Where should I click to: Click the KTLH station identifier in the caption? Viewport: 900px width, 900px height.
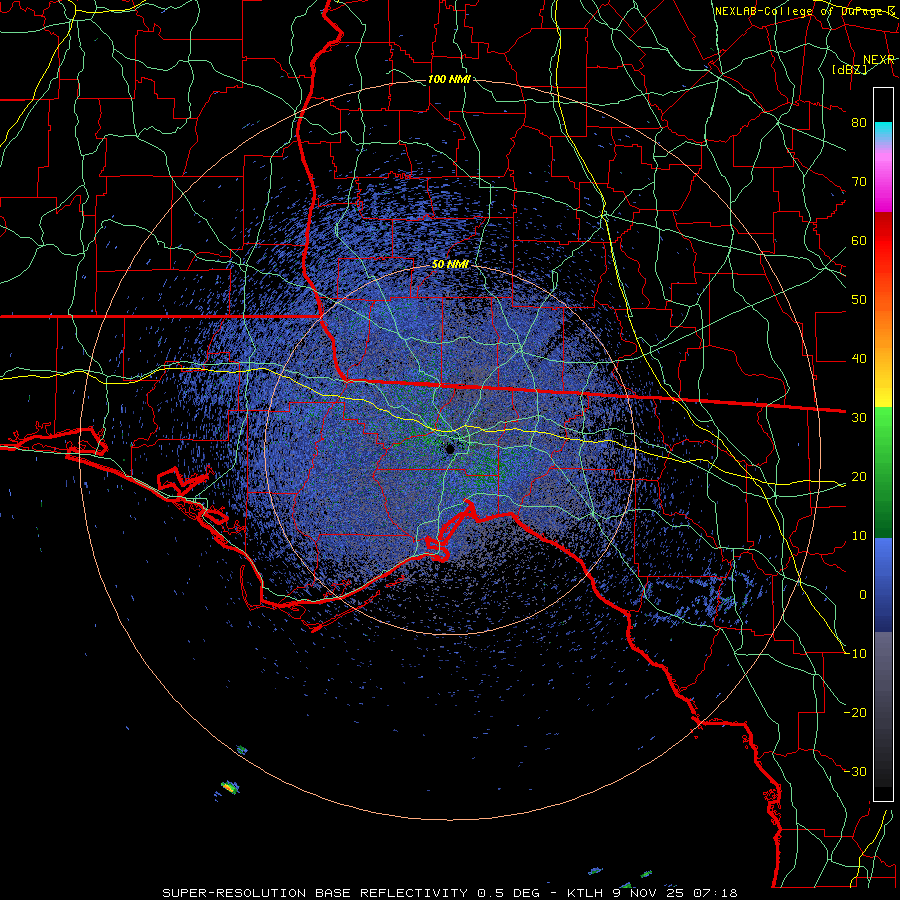(587, 893)
